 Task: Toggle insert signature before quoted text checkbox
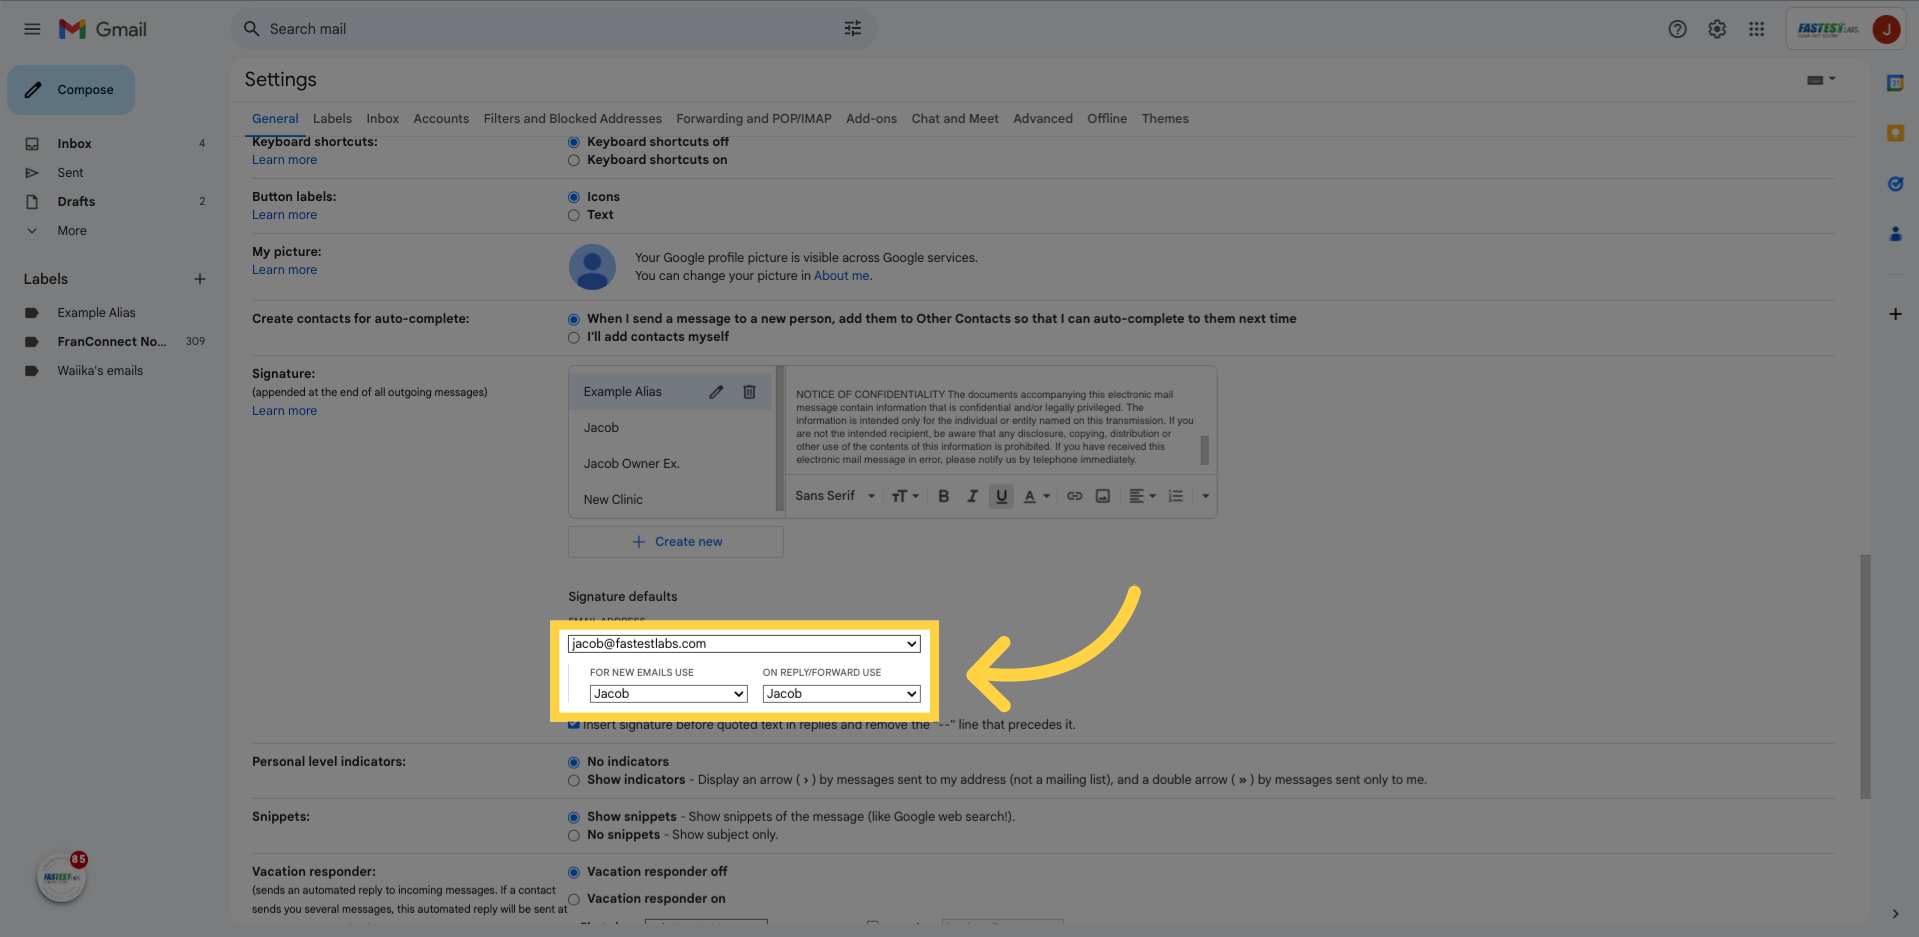(x=574, y=724)
